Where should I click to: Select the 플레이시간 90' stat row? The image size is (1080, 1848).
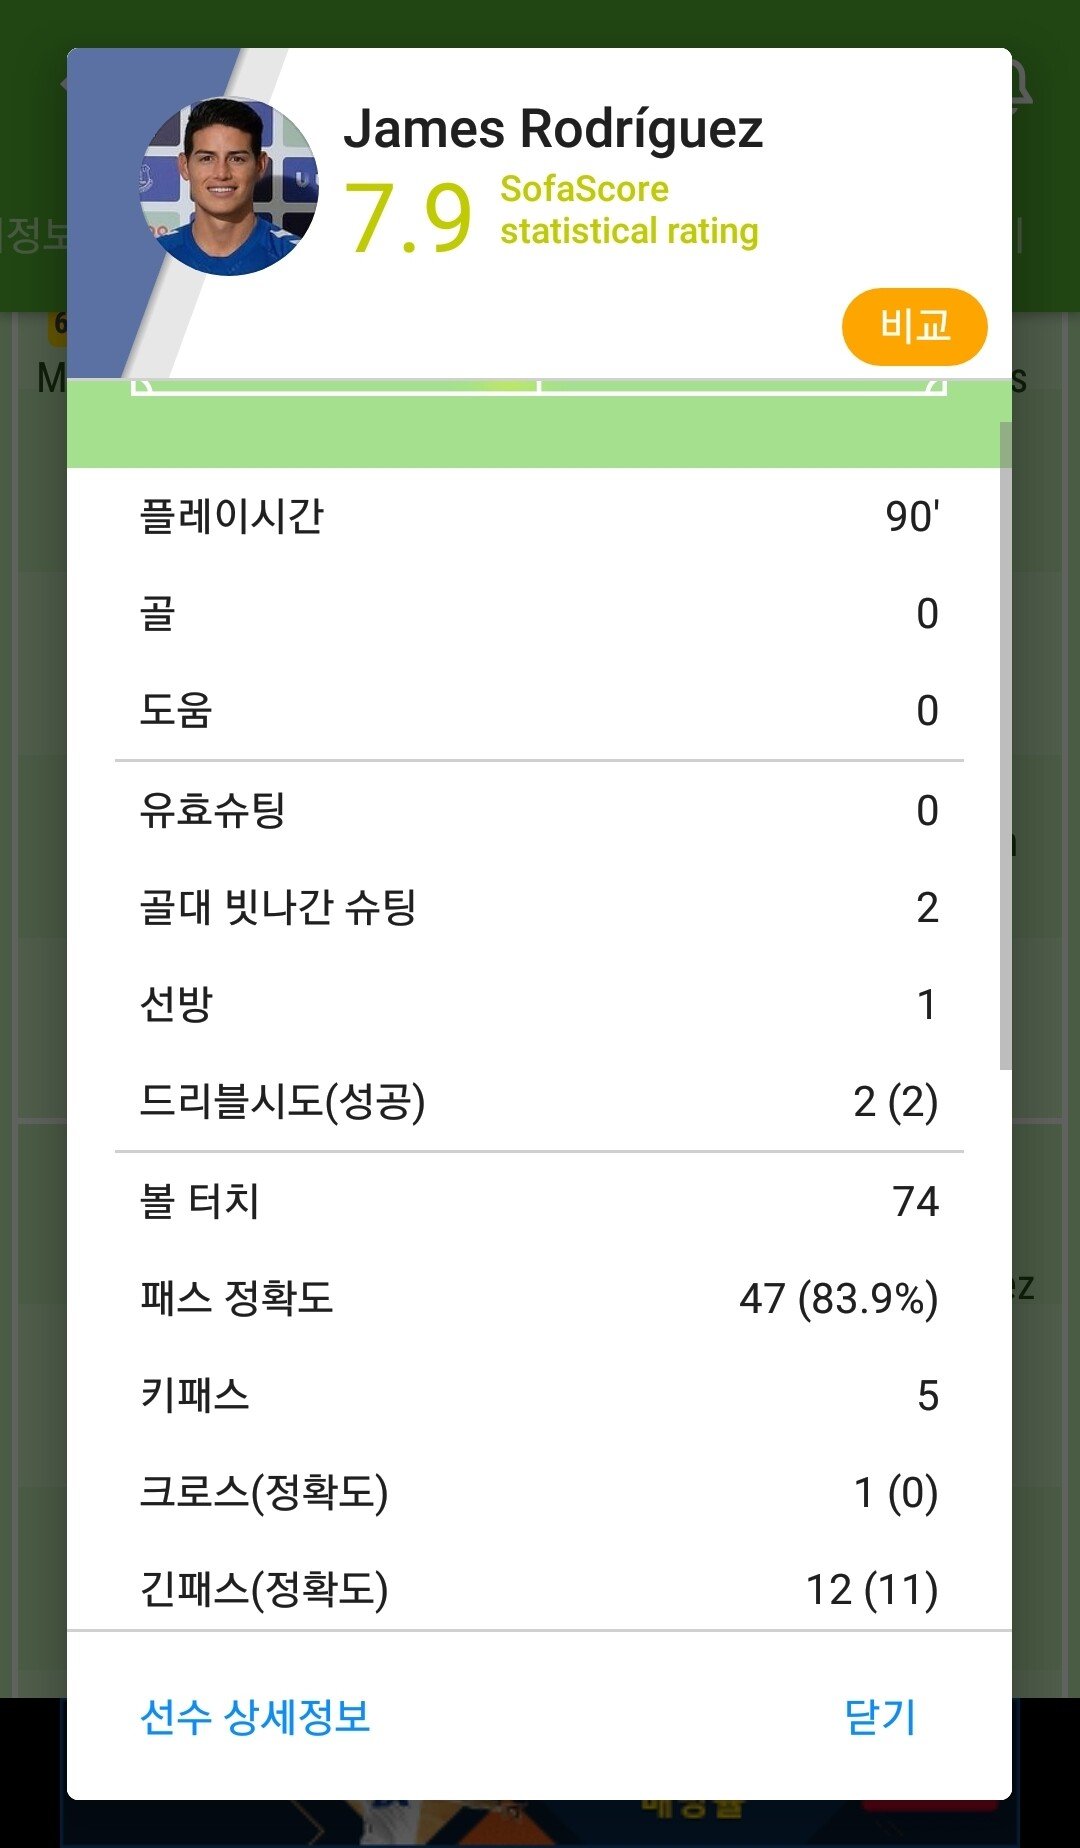pyautogui.click(x=539, y=516)
